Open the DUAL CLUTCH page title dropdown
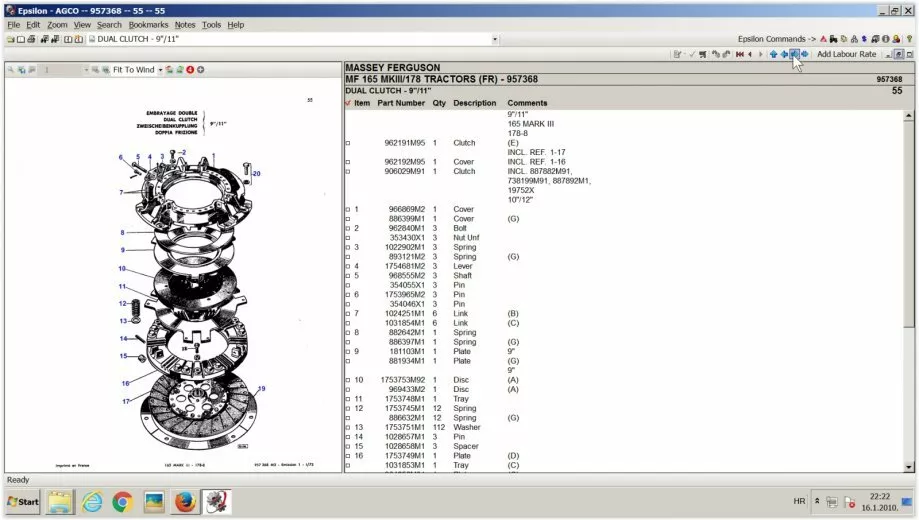The image size is (919, 520). (x=495, y=39)
